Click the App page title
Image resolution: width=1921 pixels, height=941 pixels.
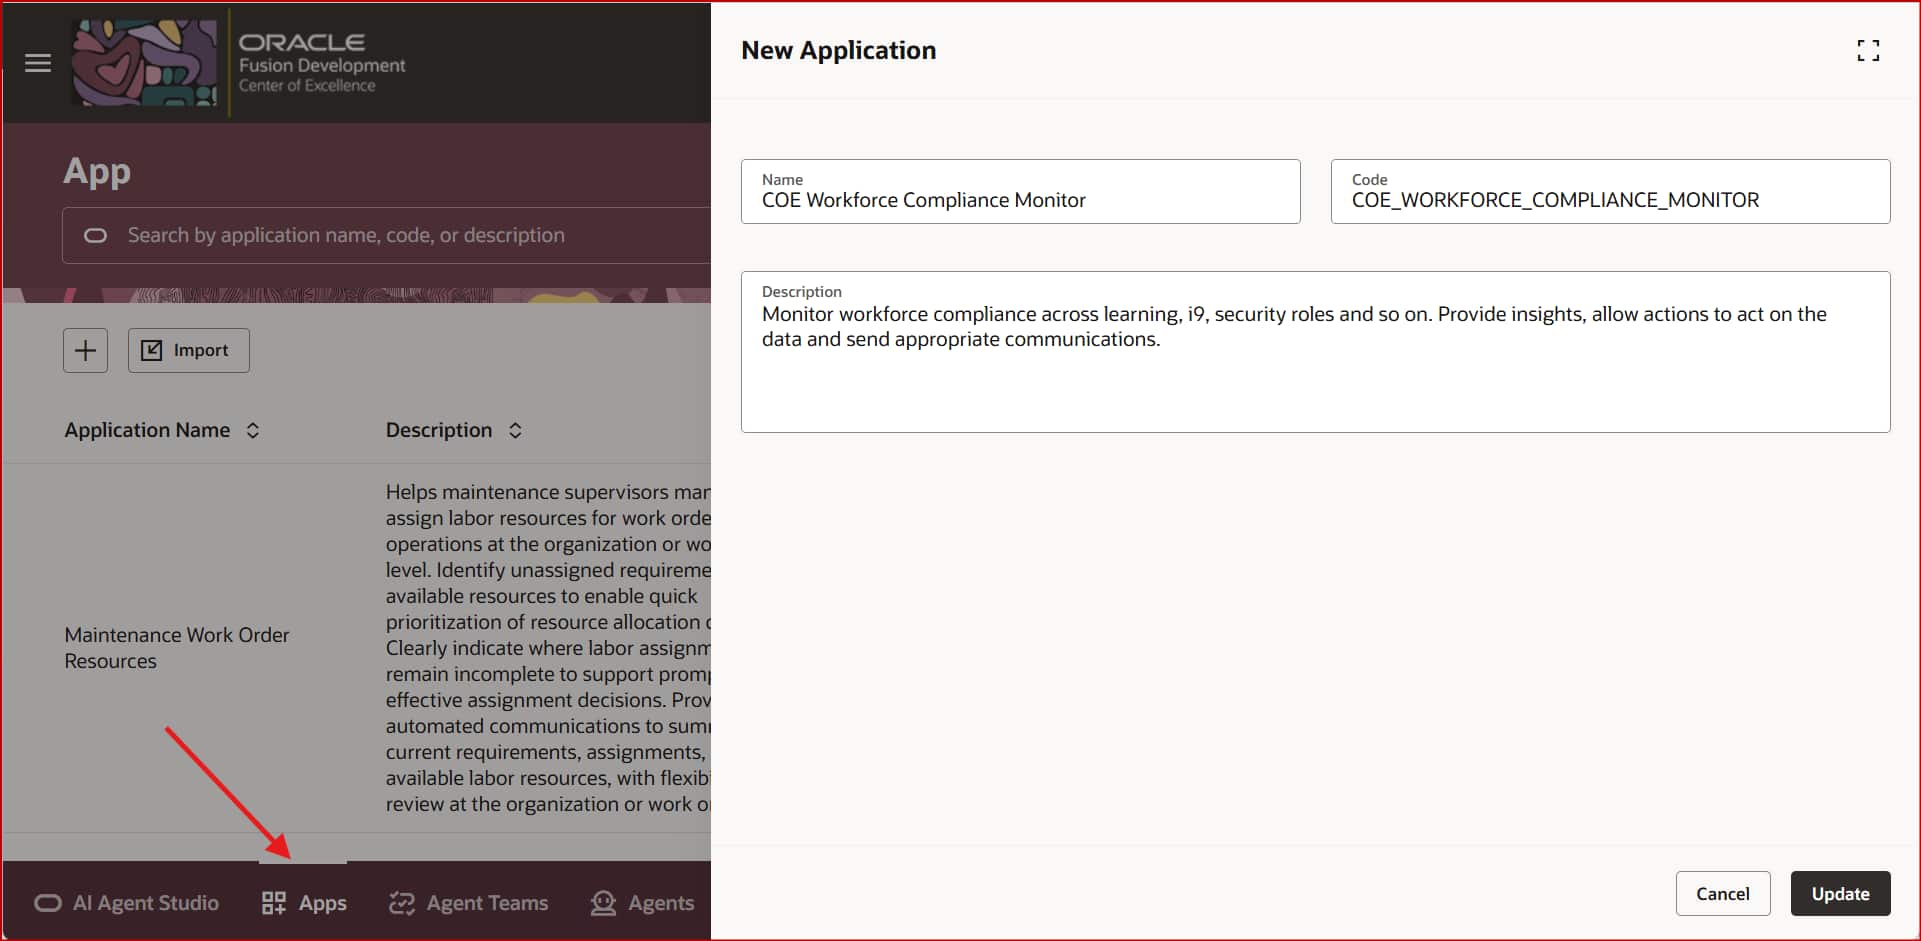coord(97,172)
